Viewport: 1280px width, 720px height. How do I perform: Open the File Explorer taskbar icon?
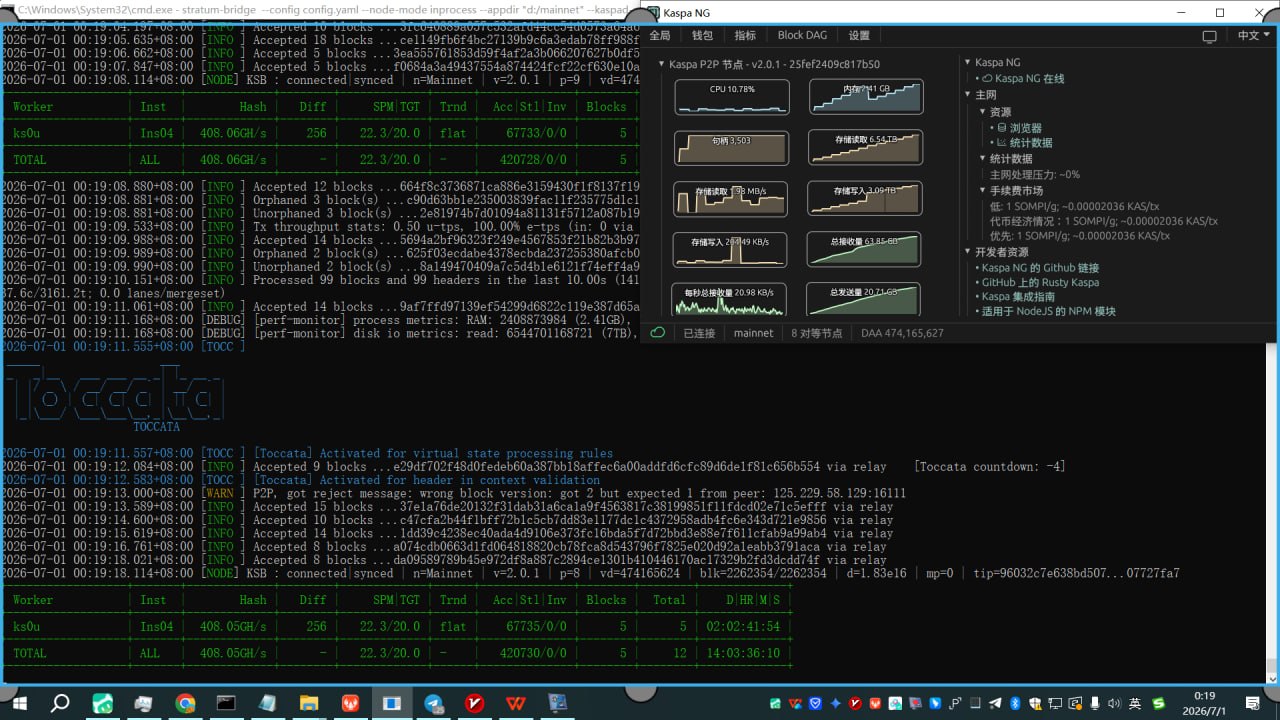tap(309, 703)
